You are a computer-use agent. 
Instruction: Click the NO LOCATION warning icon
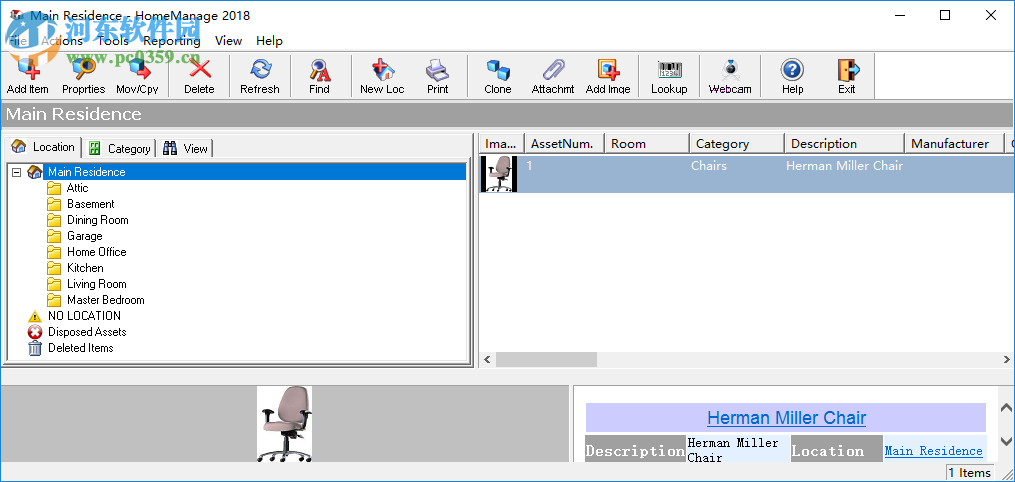35,316
